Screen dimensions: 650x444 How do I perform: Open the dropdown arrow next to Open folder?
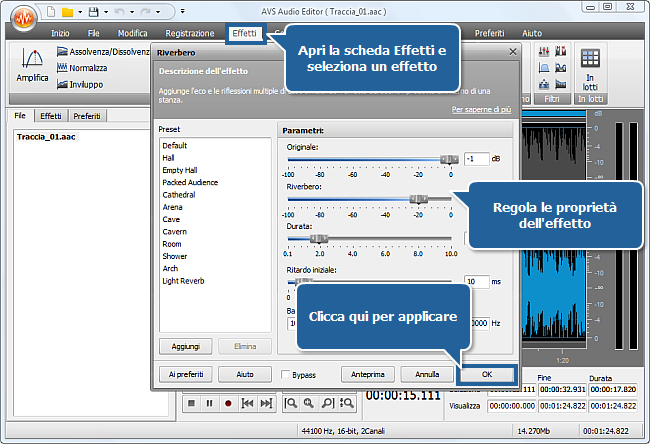point(80,12)
